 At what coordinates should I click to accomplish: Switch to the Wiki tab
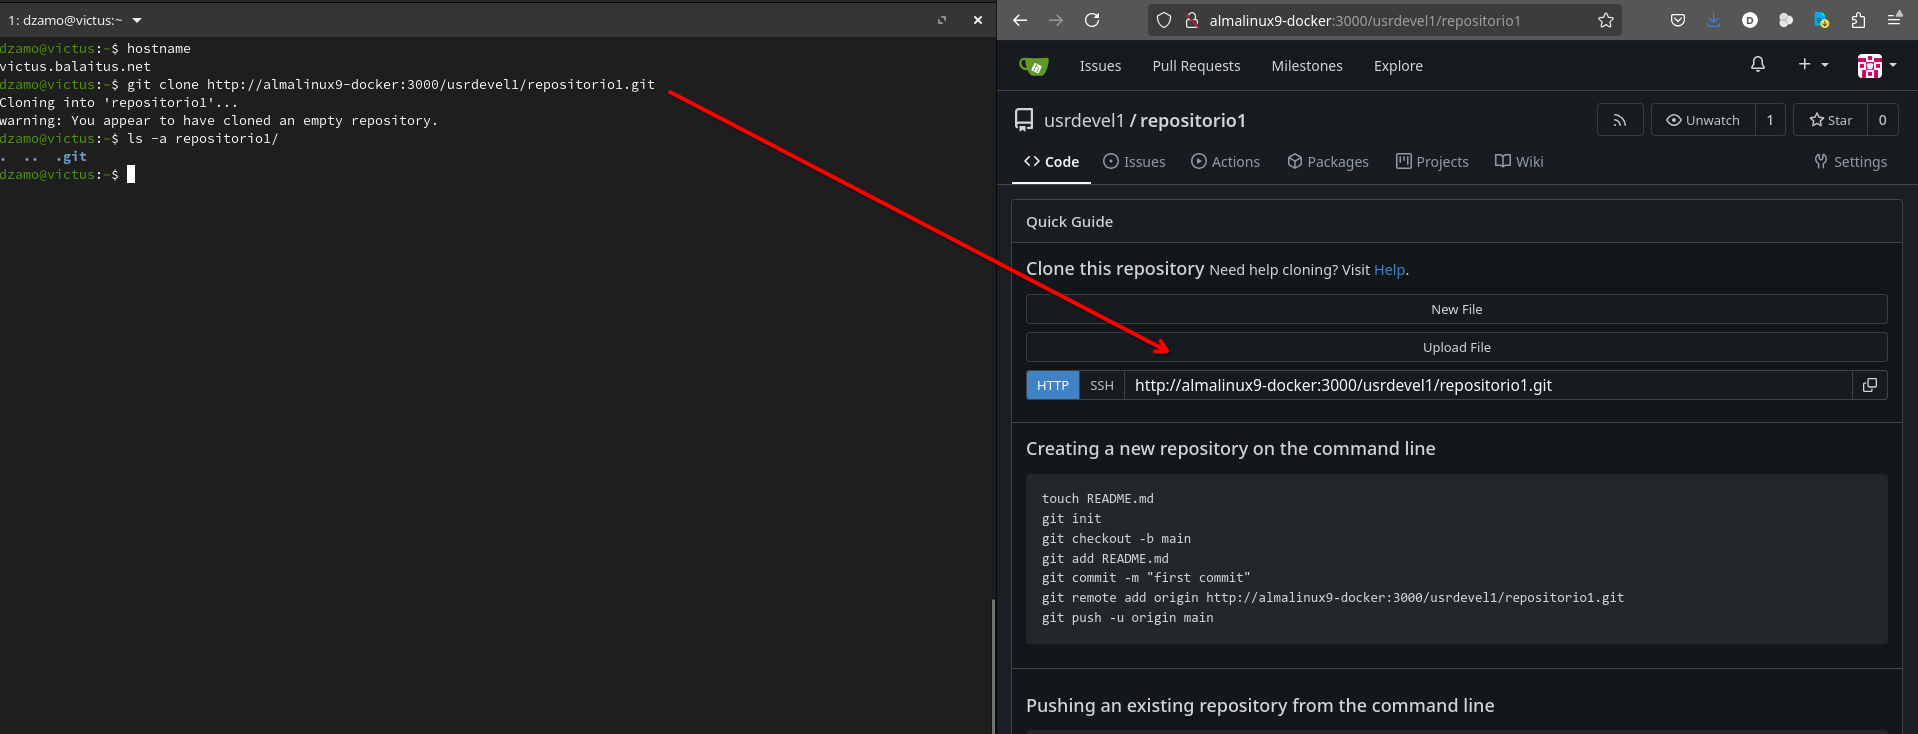pyautogui.click(x=1518, y=162)
